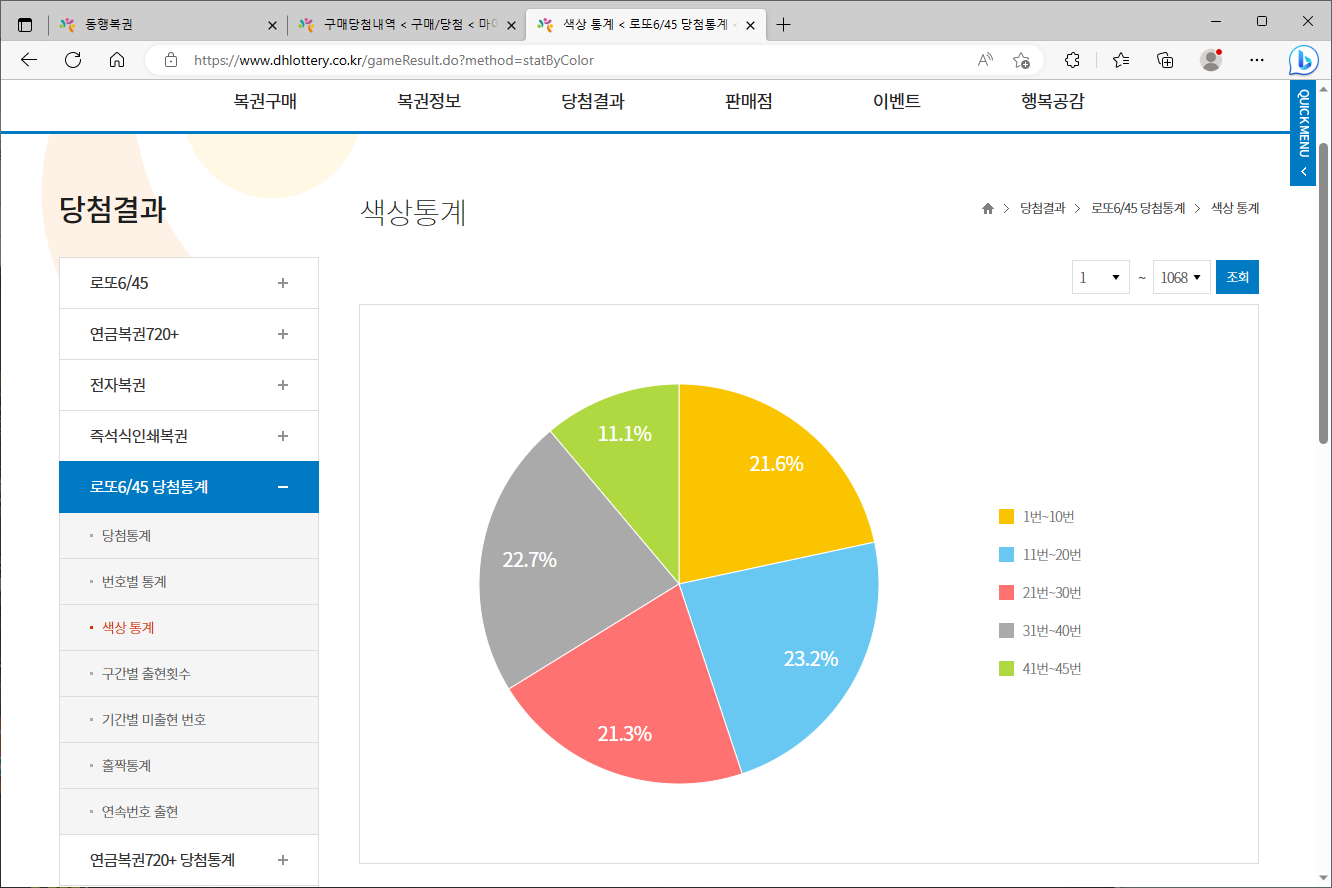The image size is (1332, 888).
Task: Open 연속번호 출현 submenu link
Action: pyautogui.click(x=140, y=812)
